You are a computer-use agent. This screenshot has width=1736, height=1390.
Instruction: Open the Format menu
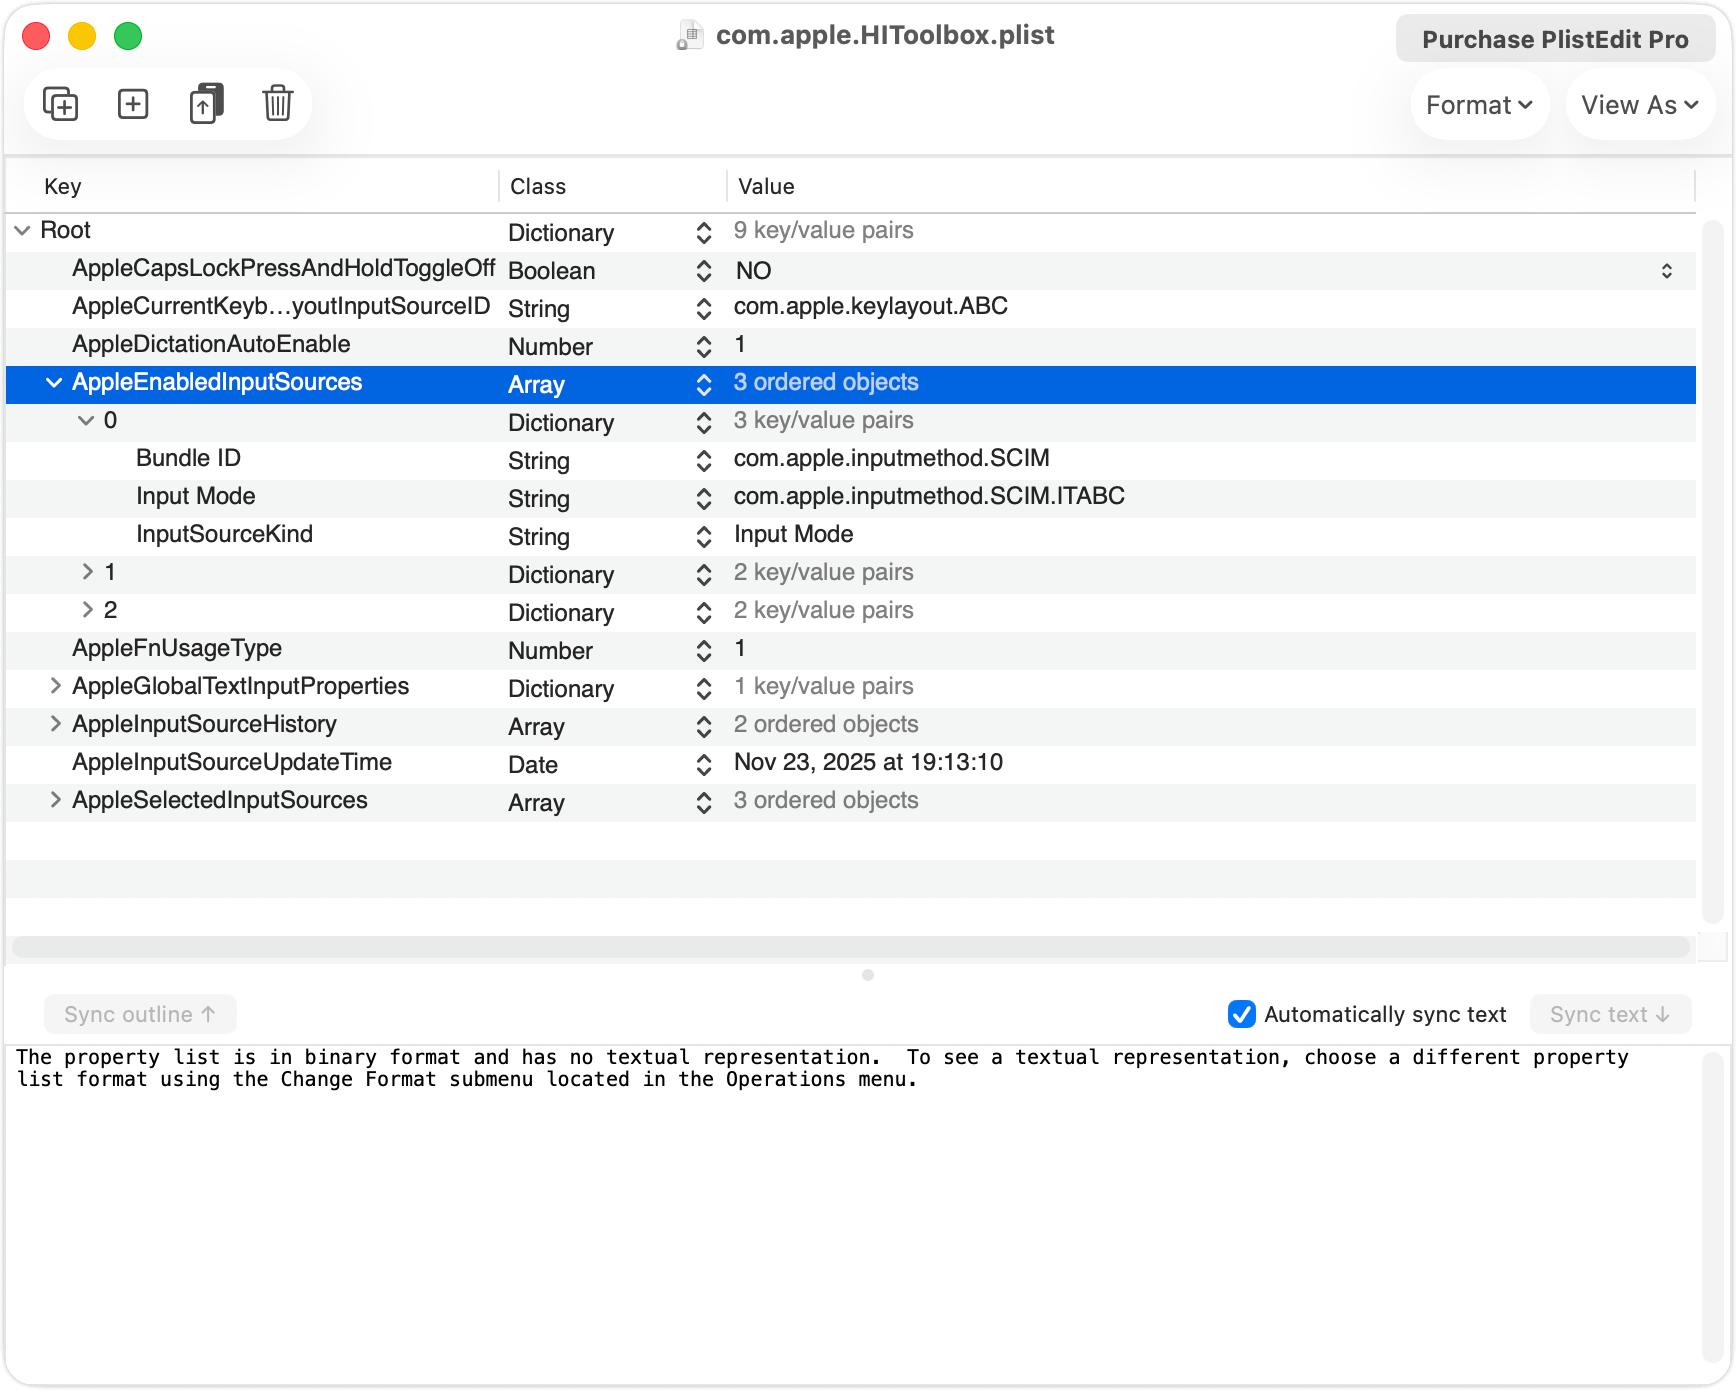(x=1479, y=104)
